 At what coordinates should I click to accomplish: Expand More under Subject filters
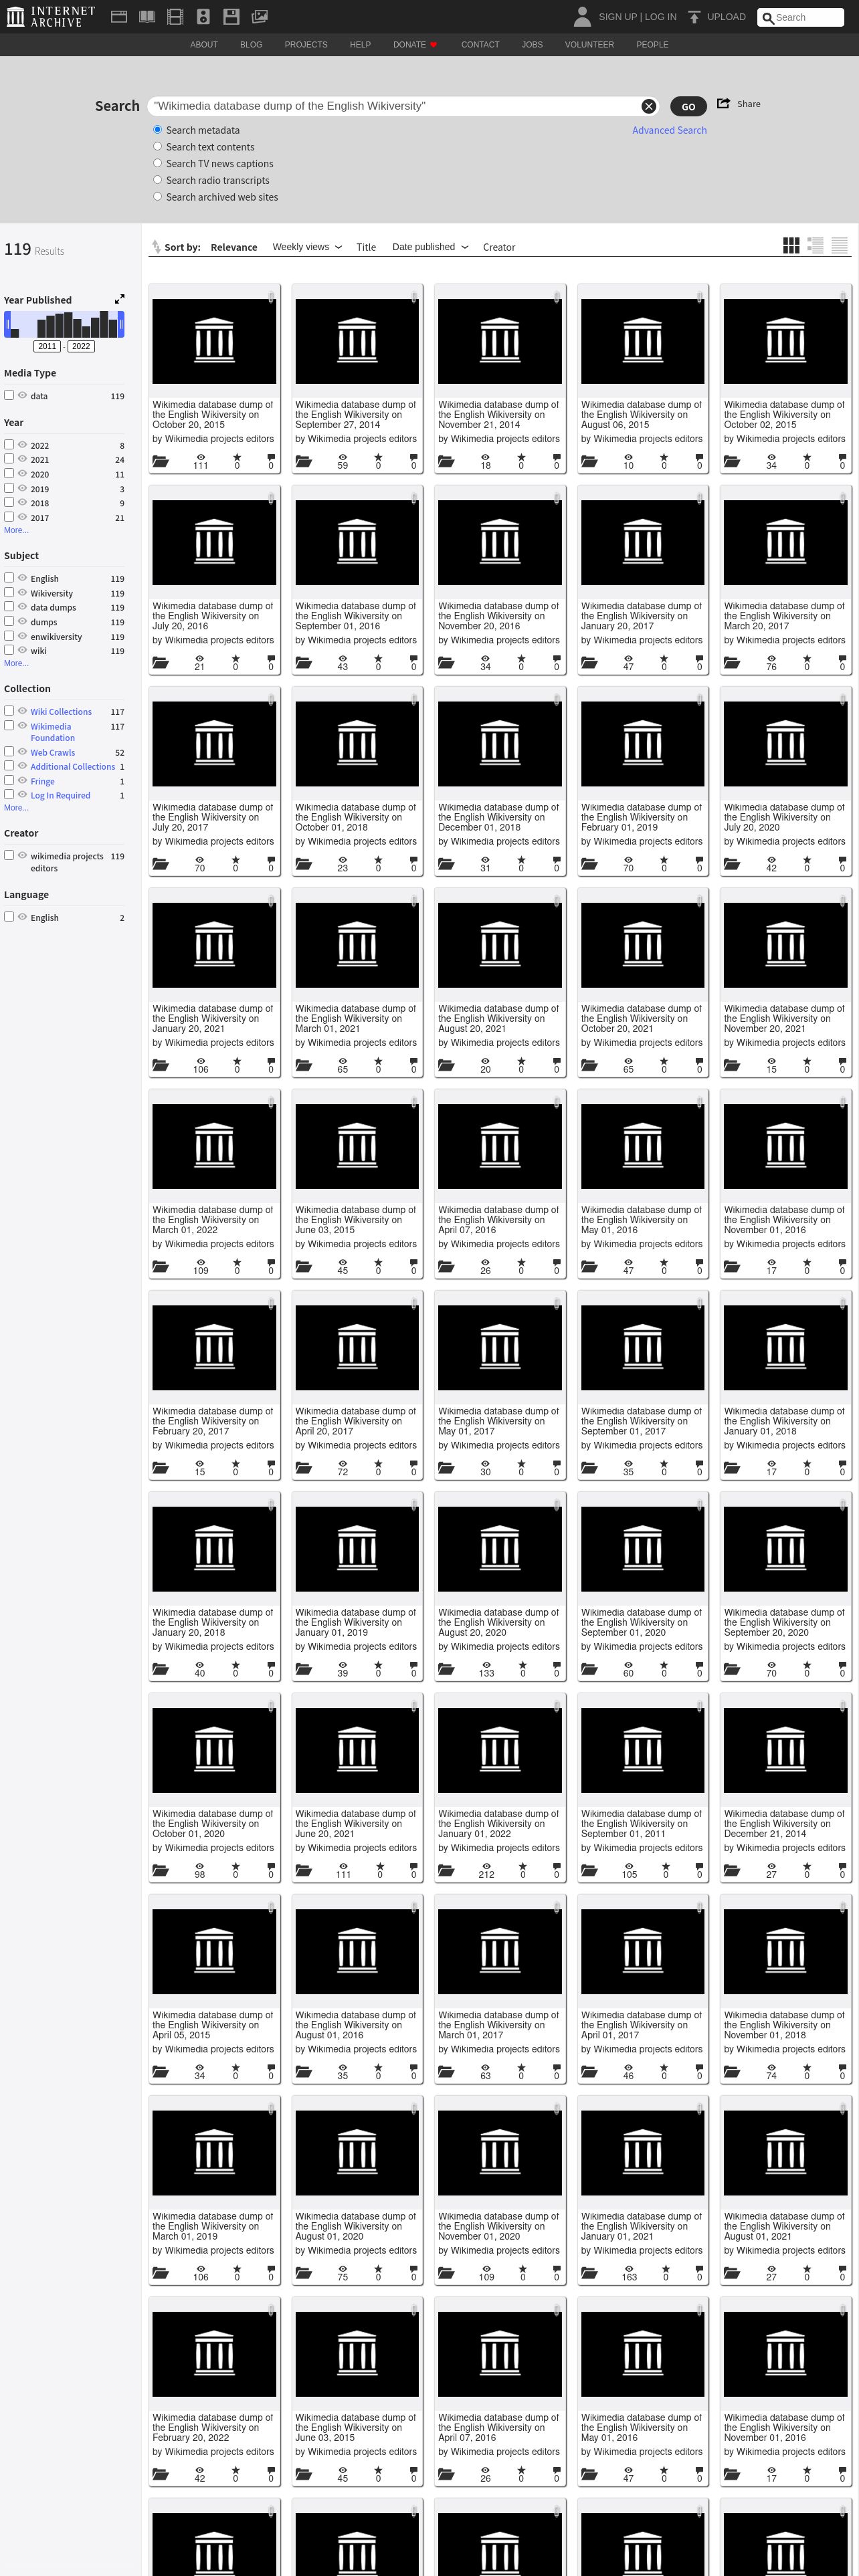pyautogui.click(x=16, y=663)
